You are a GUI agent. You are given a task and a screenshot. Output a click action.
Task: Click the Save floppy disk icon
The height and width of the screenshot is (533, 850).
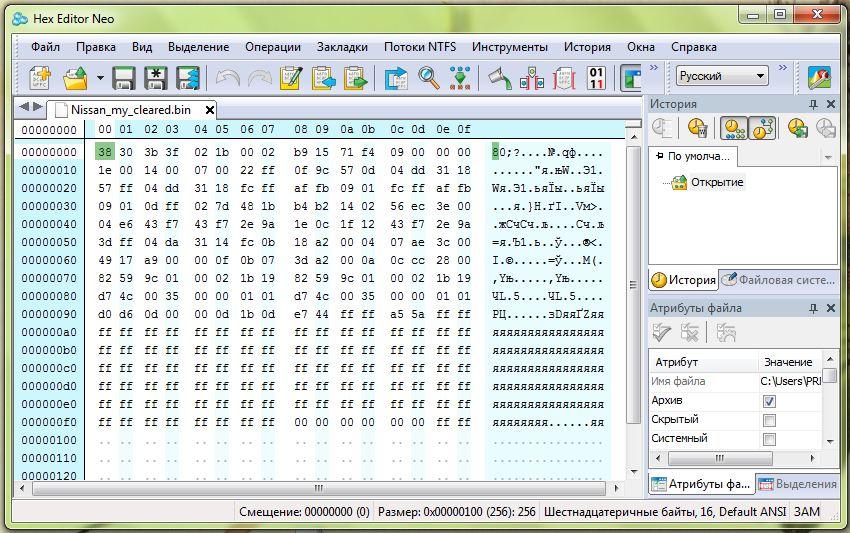pos(124,78)
